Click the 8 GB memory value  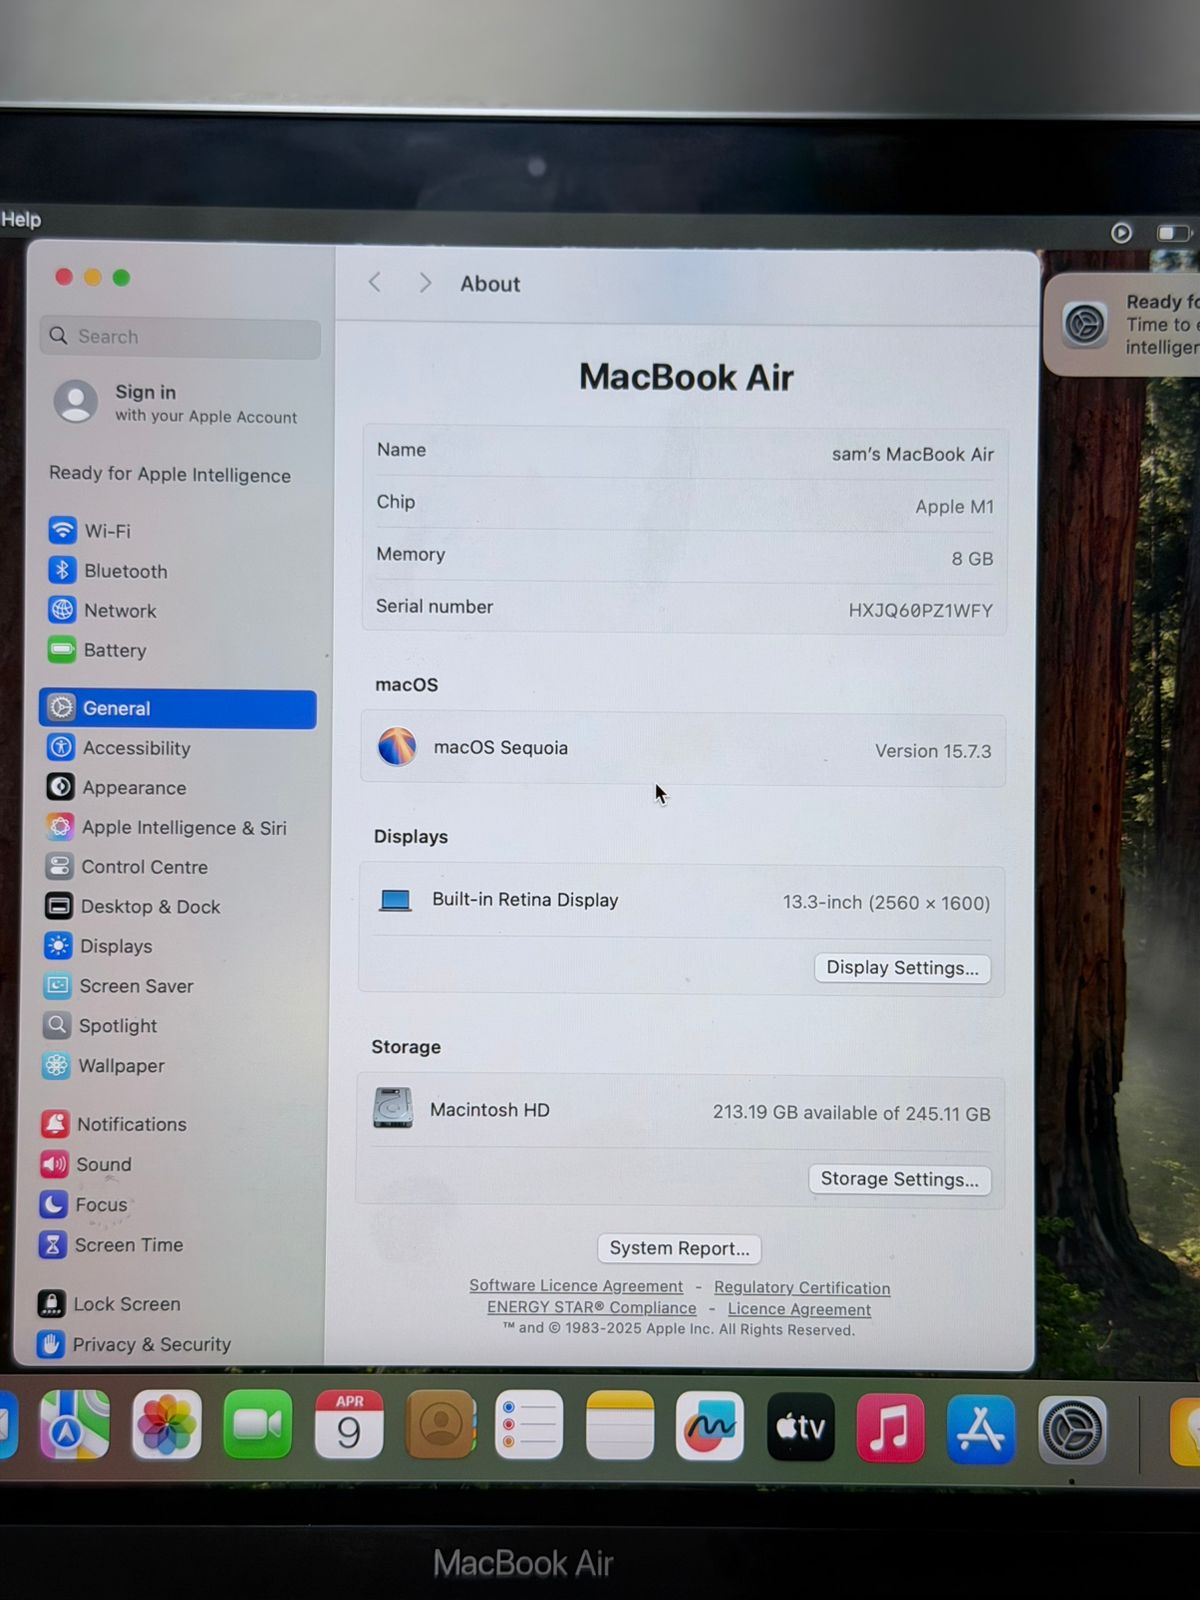[972, 559]
